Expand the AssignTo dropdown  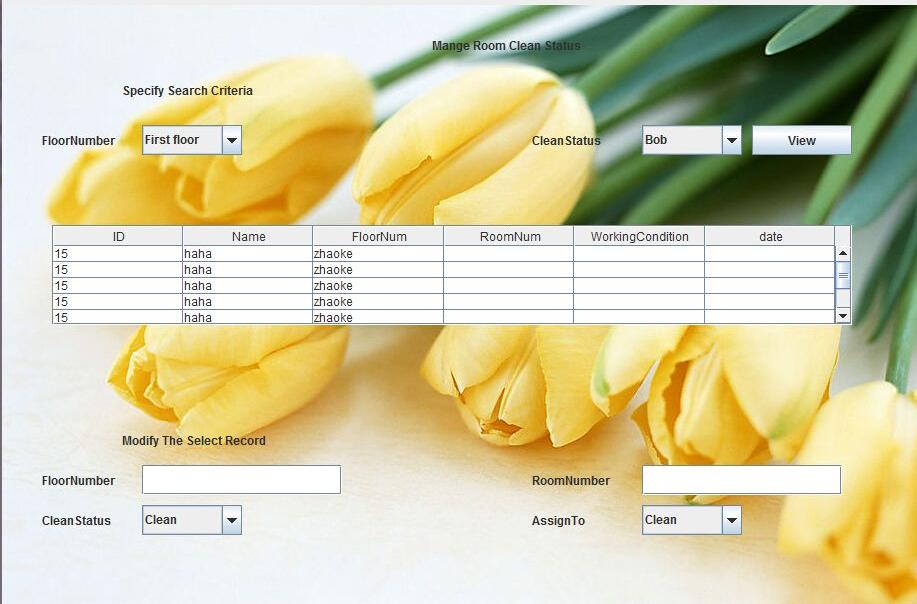pos(731,520)
